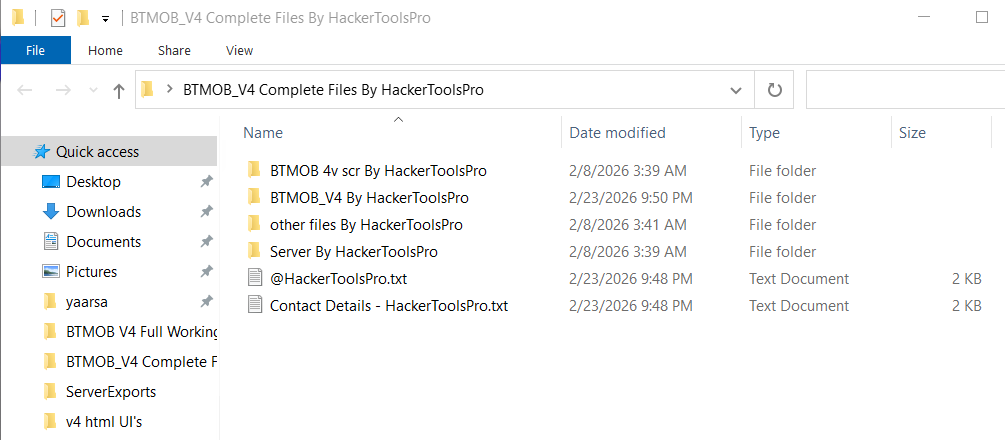The image size is (1005, 440).
Task: Sort files by Date modified column
Action: (617, 132)
